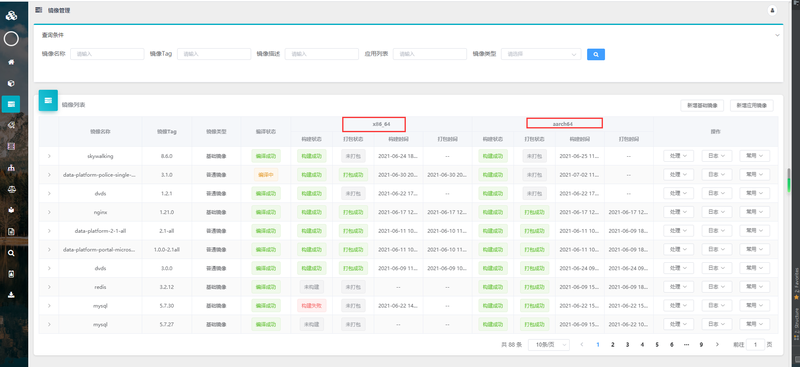Click the pagination ellipsis button
This screenshot has width=800, height=367.
(x=687, y=345)
